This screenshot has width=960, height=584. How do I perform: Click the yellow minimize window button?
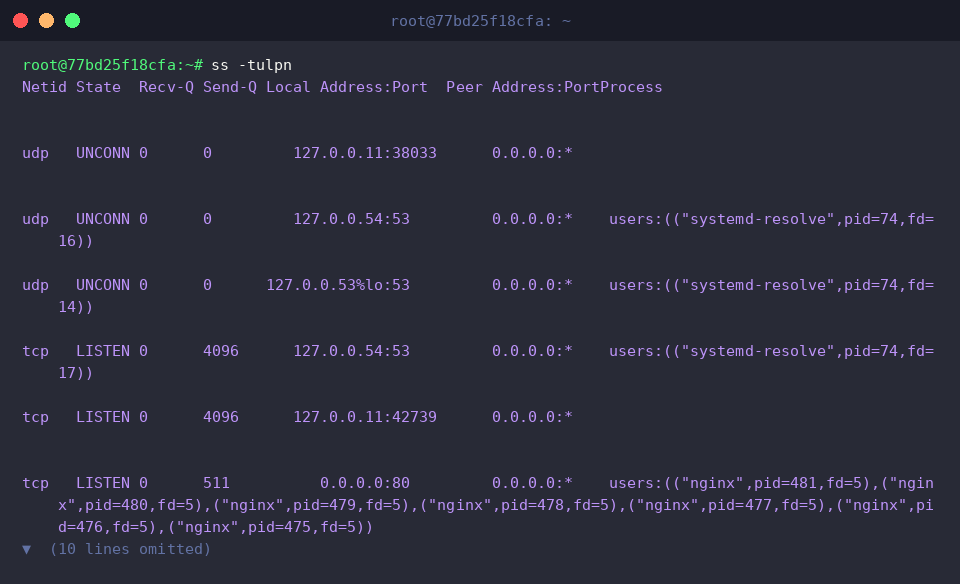[47, 21]
